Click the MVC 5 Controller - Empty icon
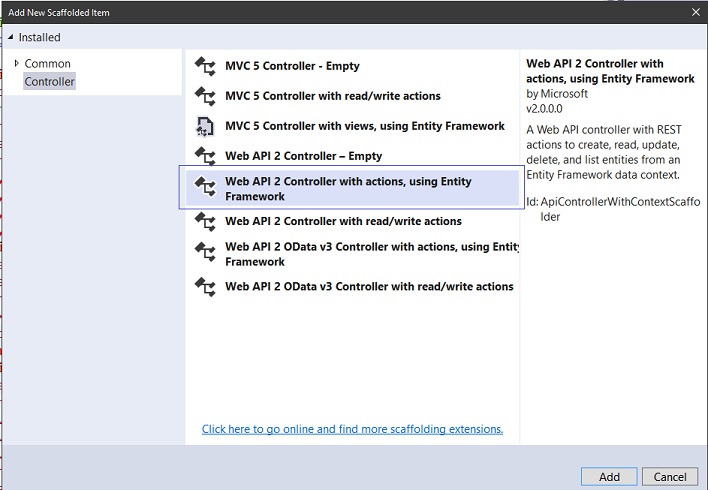This screenshot has width=708, height=490. pos(205,66)
